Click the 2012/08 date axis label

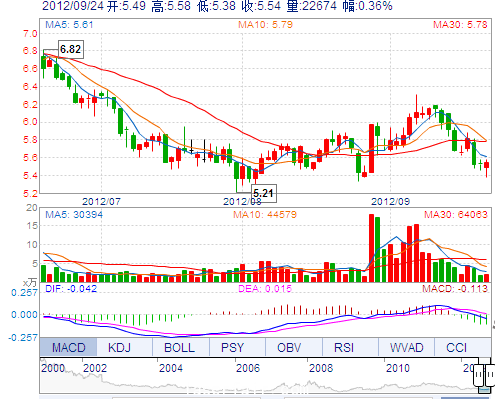tap(242, 201)
